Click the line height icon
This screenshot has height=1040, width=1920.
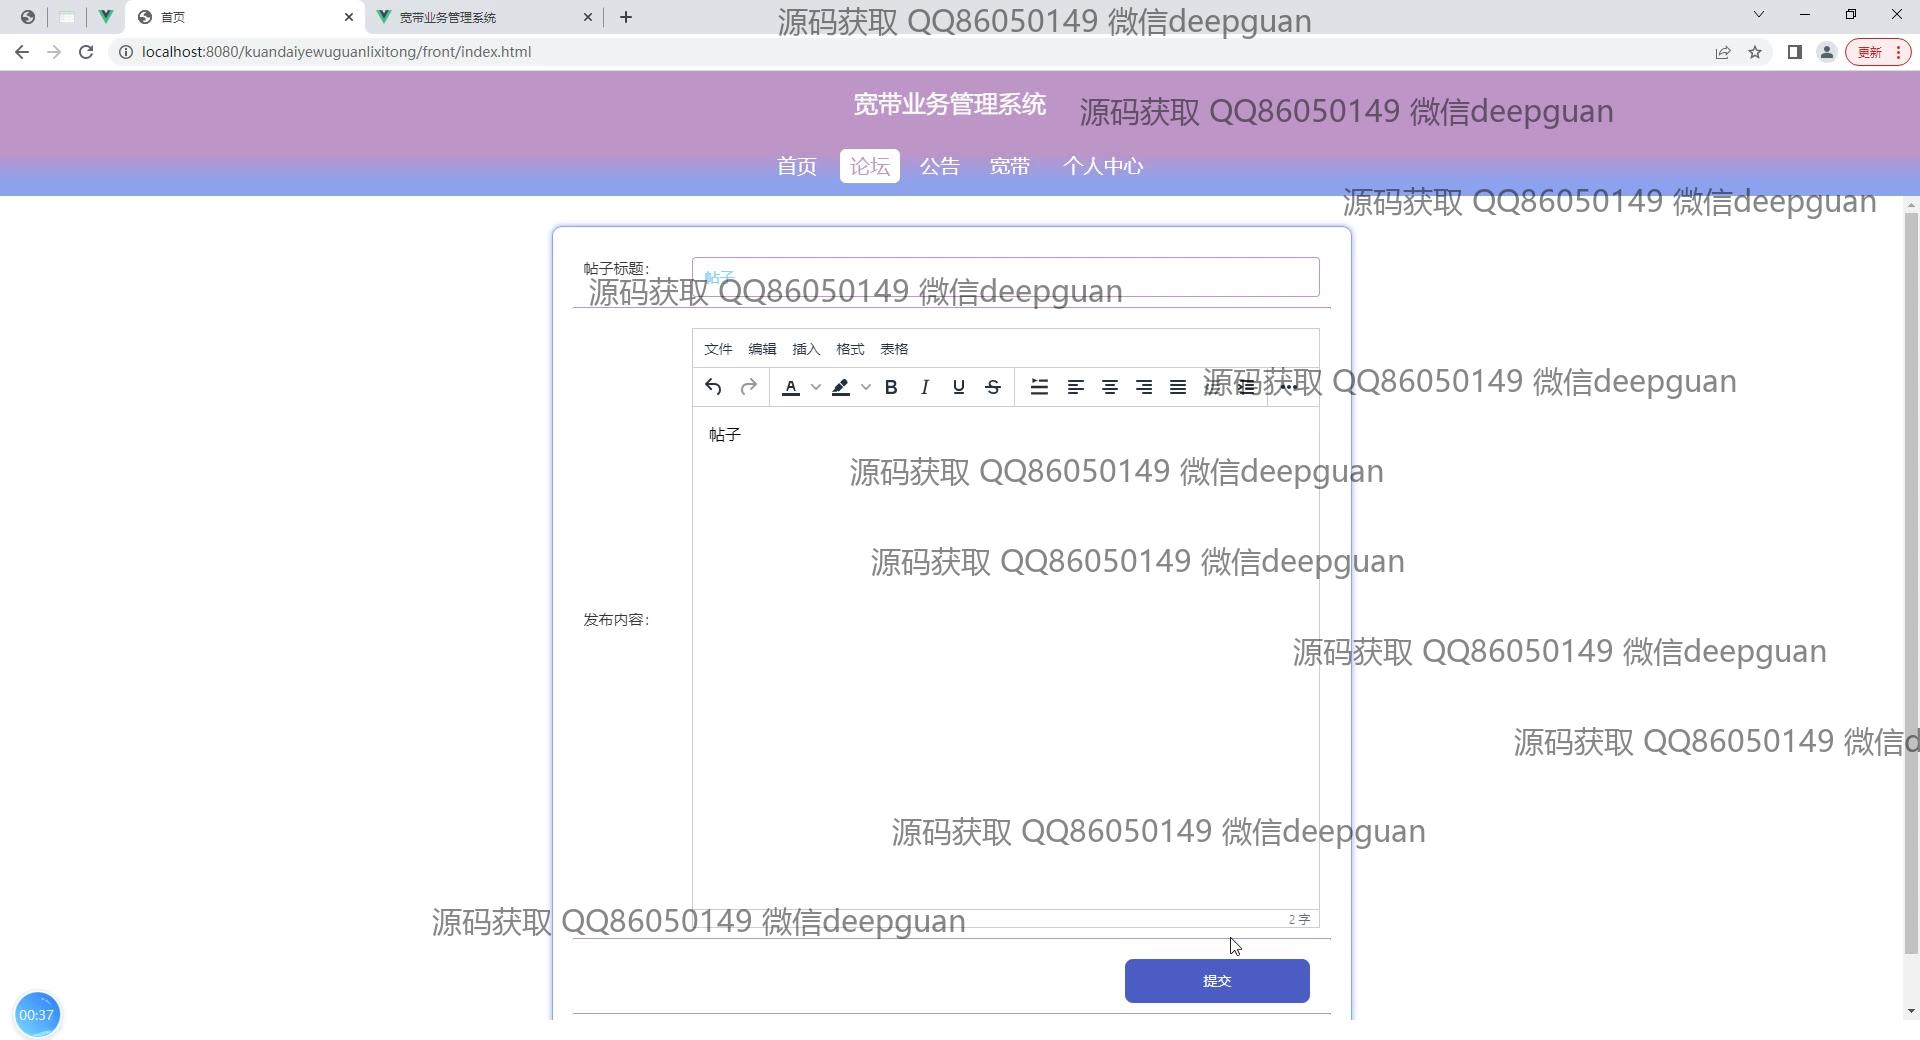[x=1039, y=387]
